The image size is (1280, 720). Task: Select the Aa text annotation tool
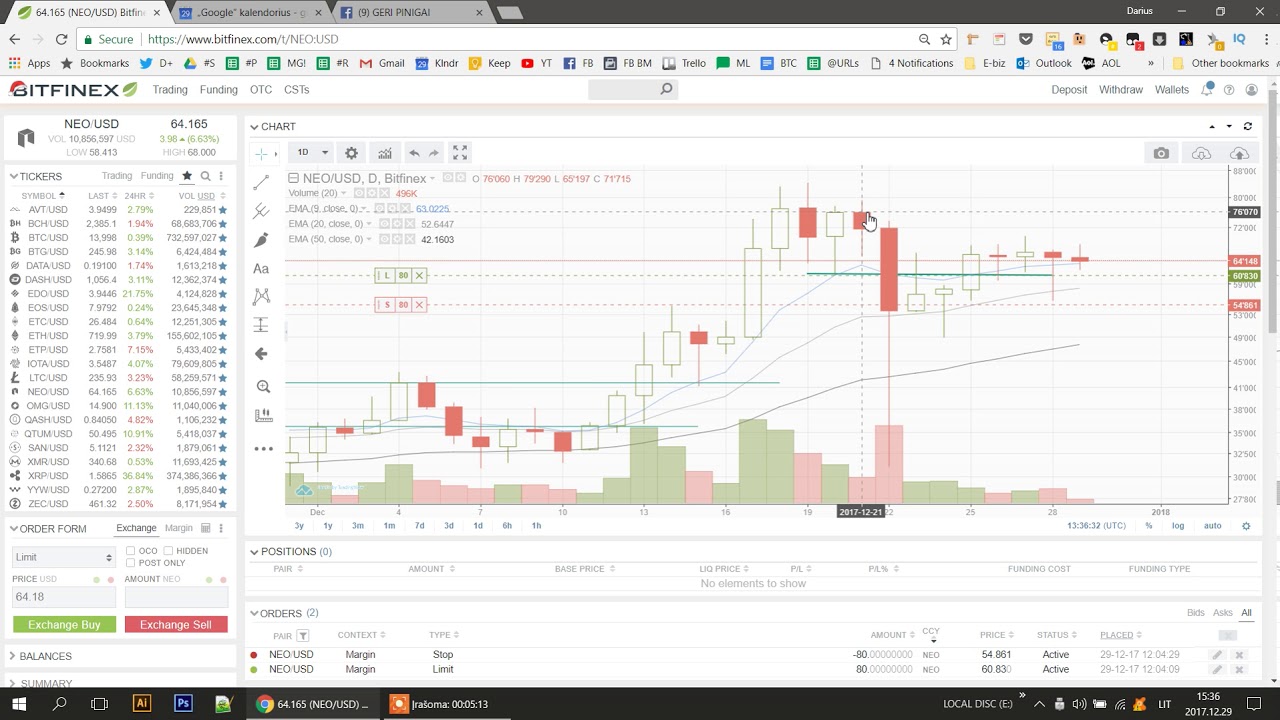pos(262,268)
